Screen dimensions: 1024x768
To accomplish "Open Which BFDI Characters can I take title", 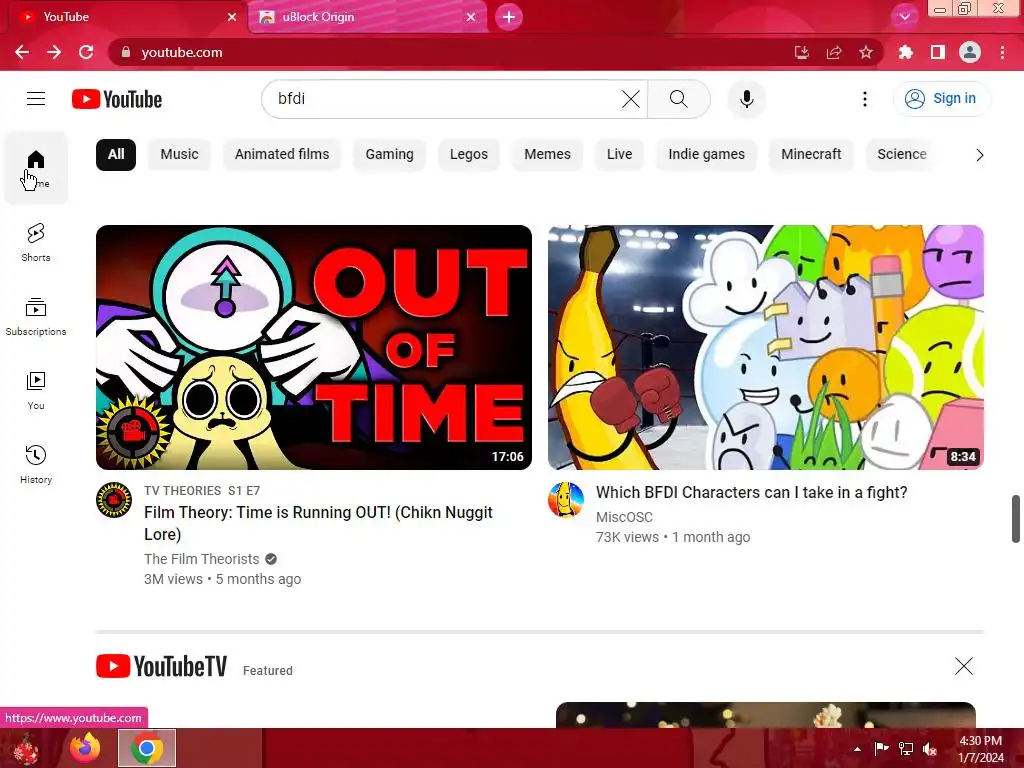I will click(x=752, y=492).
